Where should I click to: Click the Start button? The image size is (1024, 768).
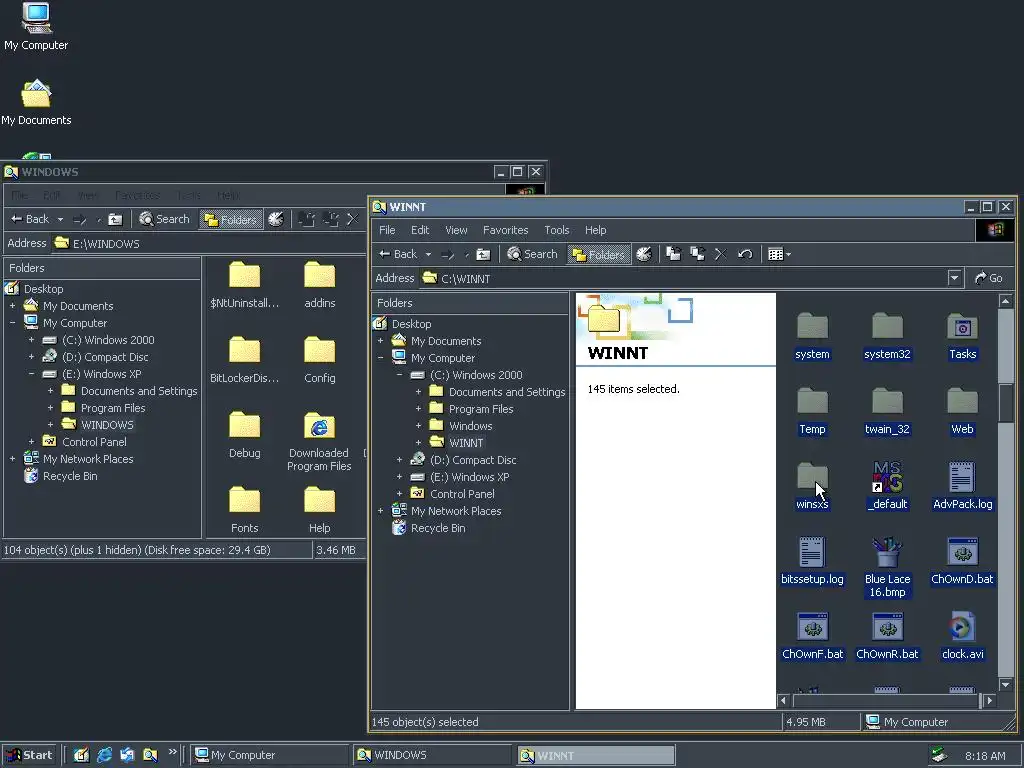pos(28,756)
